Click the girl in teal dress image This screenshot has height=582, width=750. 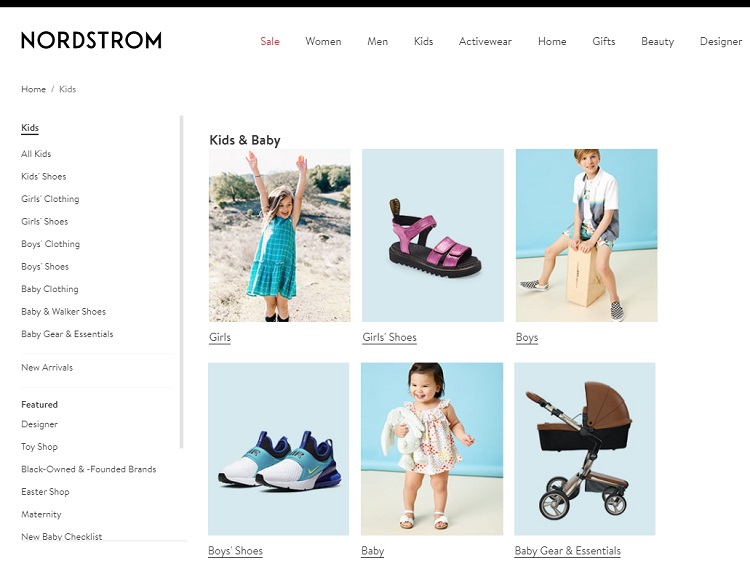point(279,235)
